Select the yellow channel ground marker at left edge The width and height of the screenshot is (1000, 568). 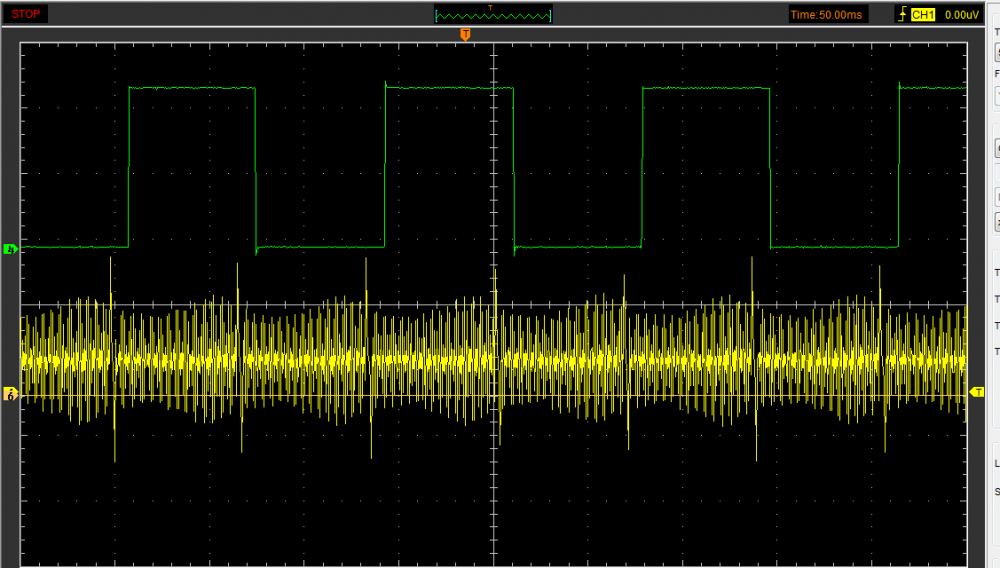[11, 395]
